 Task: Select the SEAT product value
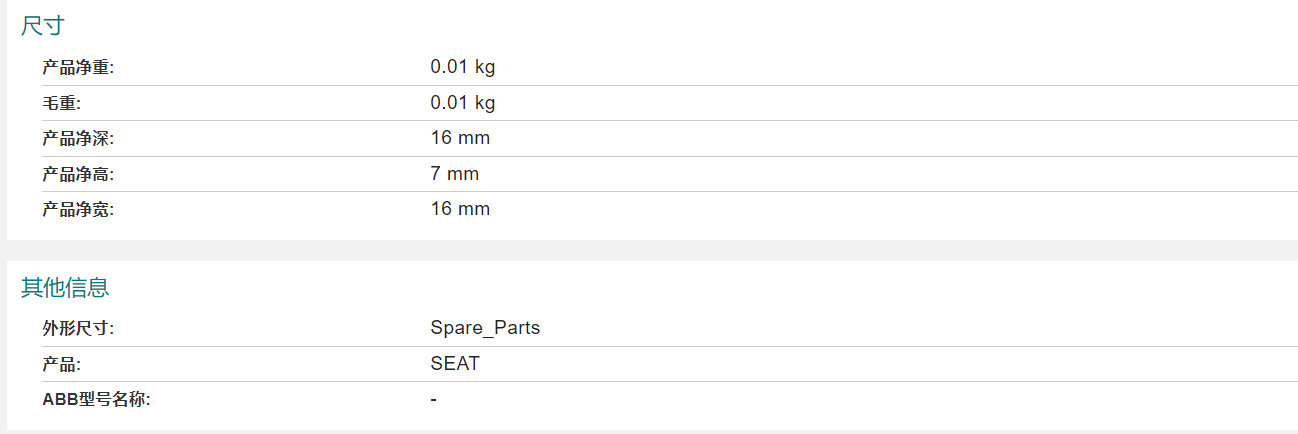(x=455, y=364)
